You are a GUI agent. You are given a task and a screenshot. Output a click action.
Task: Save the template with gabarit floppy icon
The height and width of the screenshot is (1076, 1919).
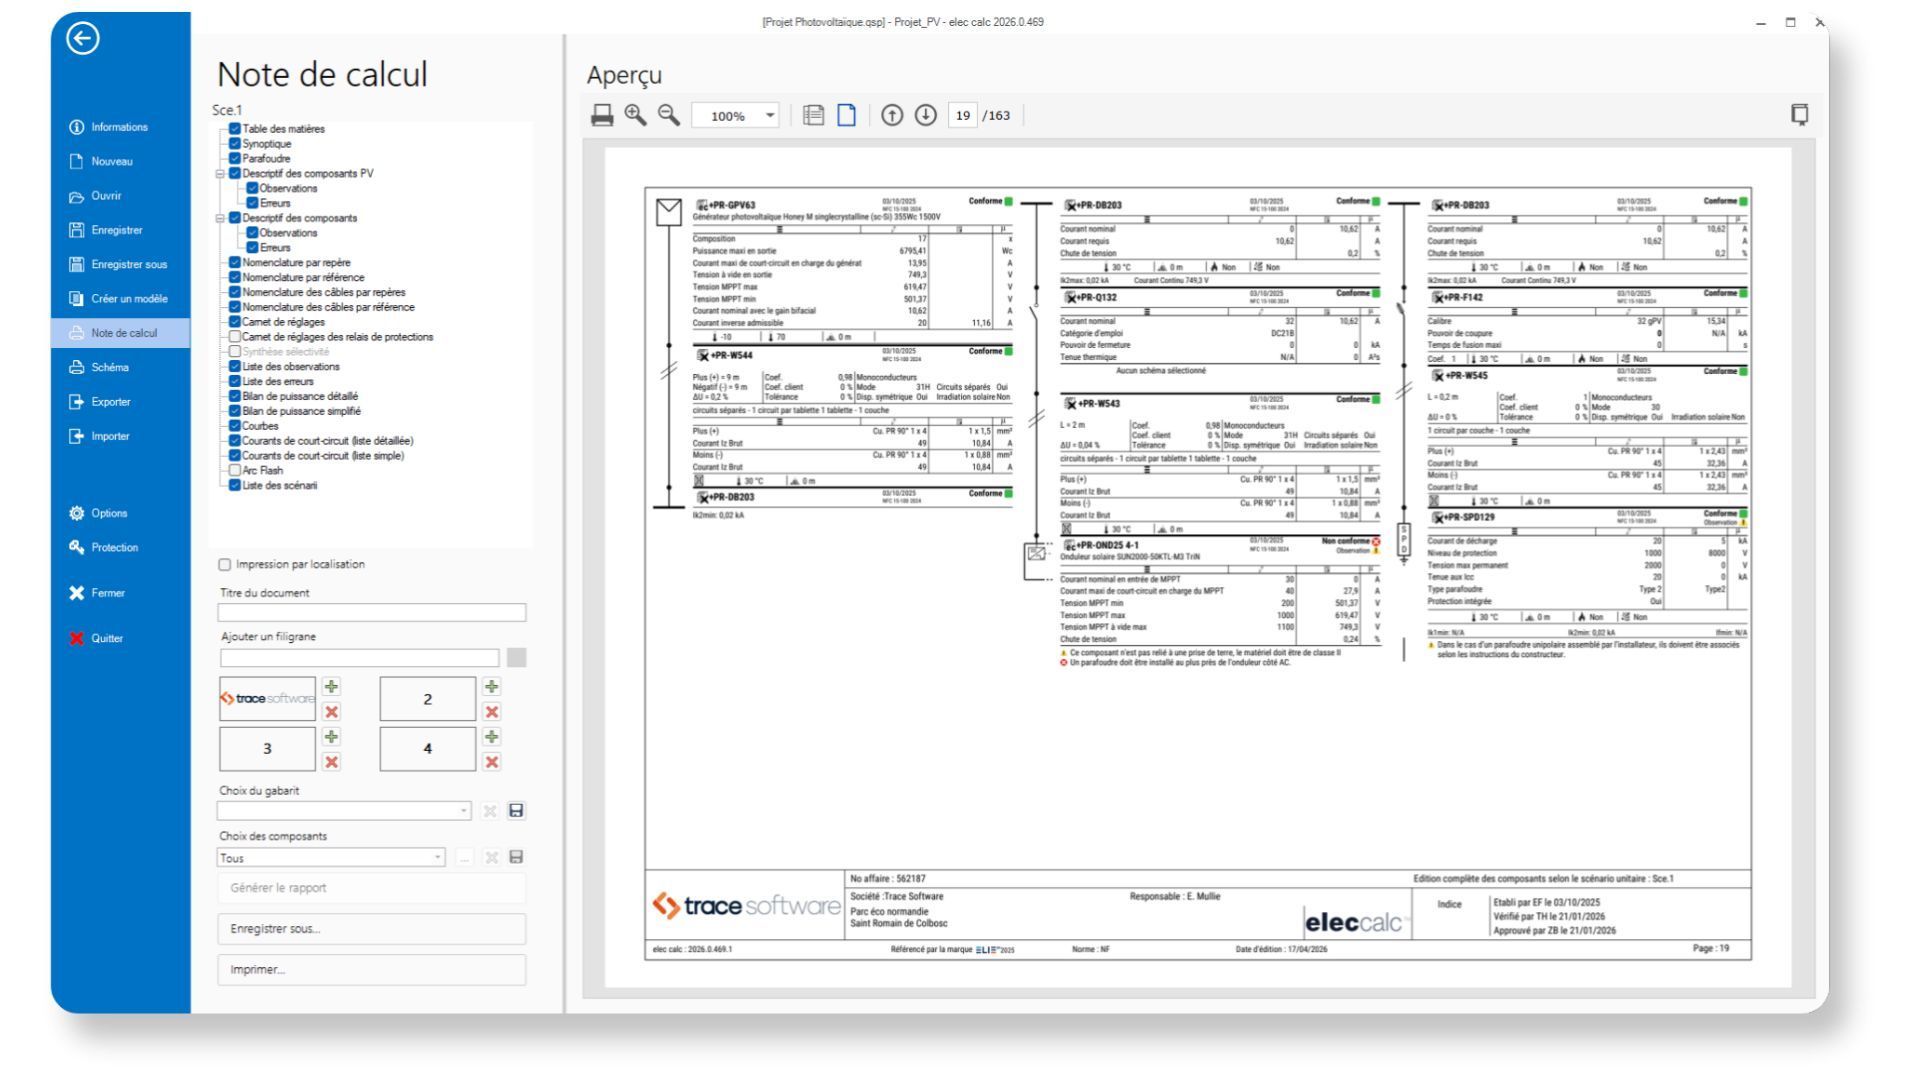click(x=516, y=811)
